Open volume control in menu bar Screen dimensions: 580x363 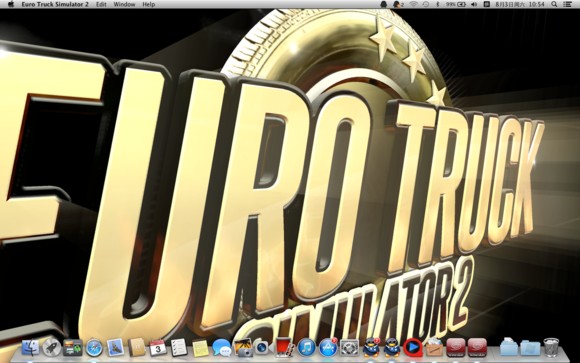[x=474, y=4]
